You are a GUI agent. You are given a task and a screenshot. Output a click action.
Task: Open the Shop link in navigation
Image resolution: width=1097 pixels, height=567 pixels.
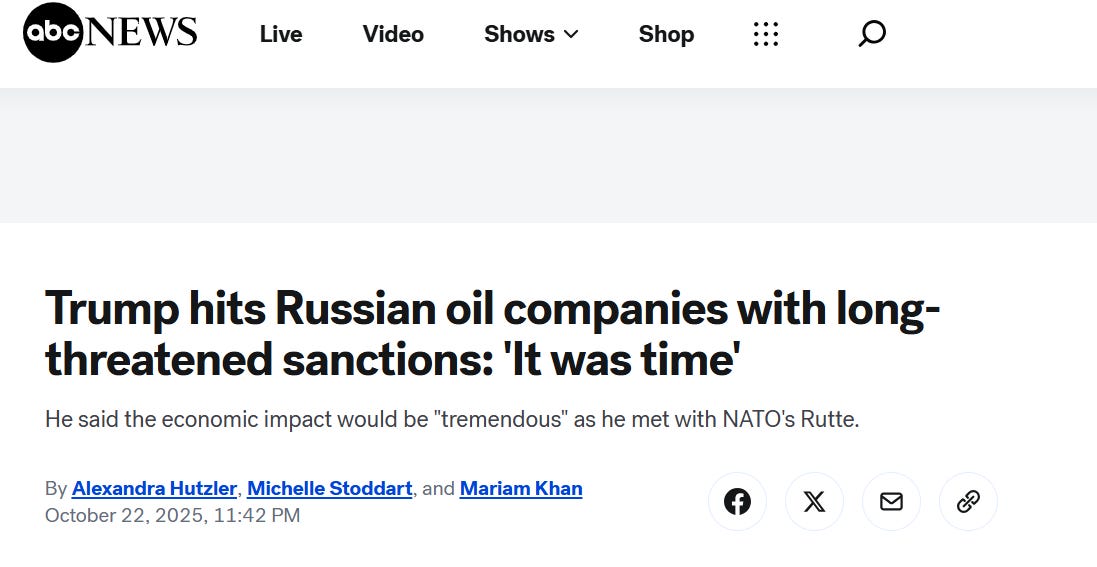pos(666,34)
